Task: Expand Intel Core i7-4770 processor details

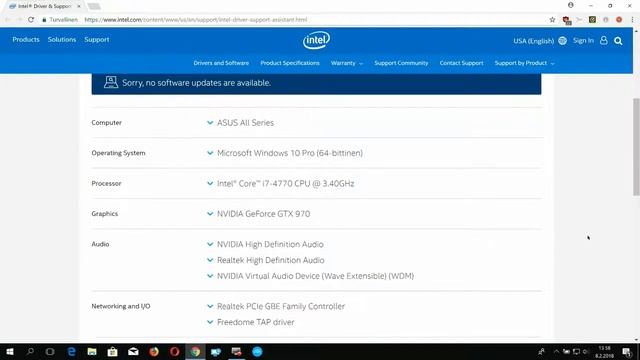Action: (x=210, y=183)
